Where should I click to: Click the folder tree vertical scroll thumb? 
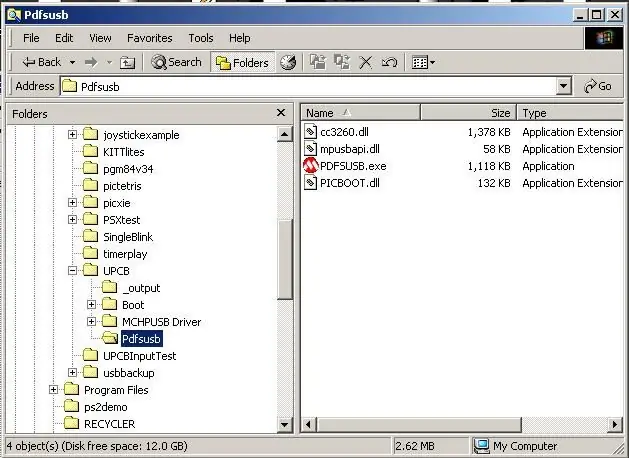tap(284, 259)
